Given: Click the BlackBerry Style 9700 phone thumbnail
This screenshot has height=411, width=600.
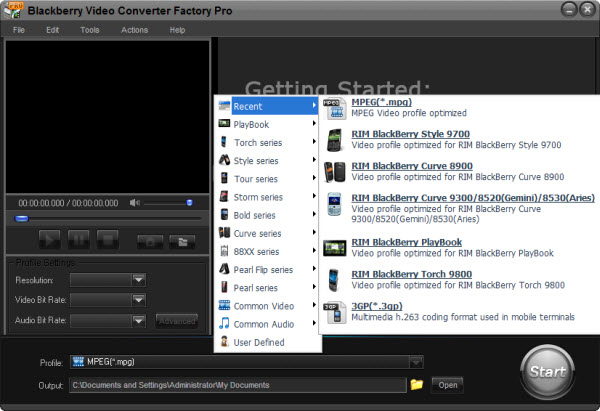Looking at the screenshot, I should [334, 140].
